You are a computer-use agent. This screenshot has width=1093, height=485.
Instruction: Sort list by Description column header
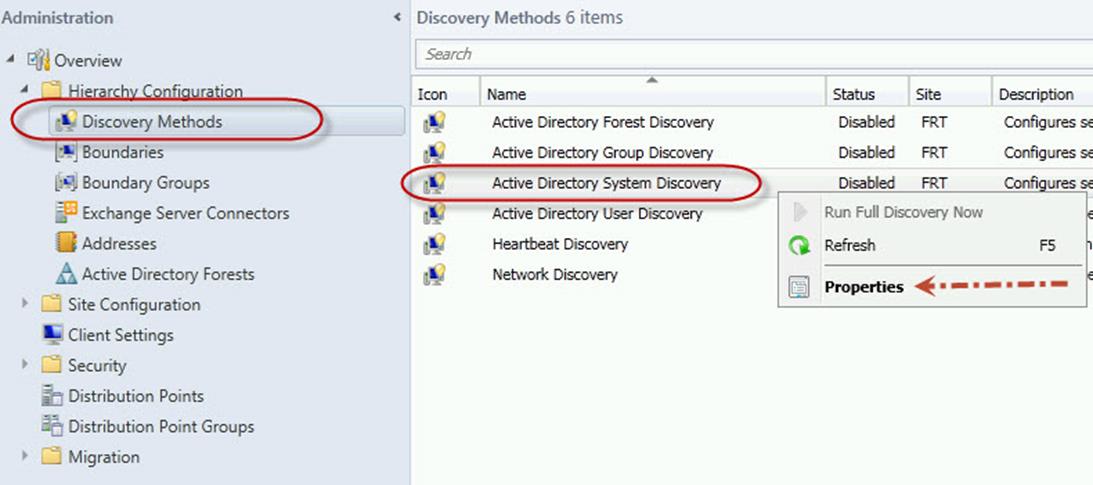click(1042, 93)
